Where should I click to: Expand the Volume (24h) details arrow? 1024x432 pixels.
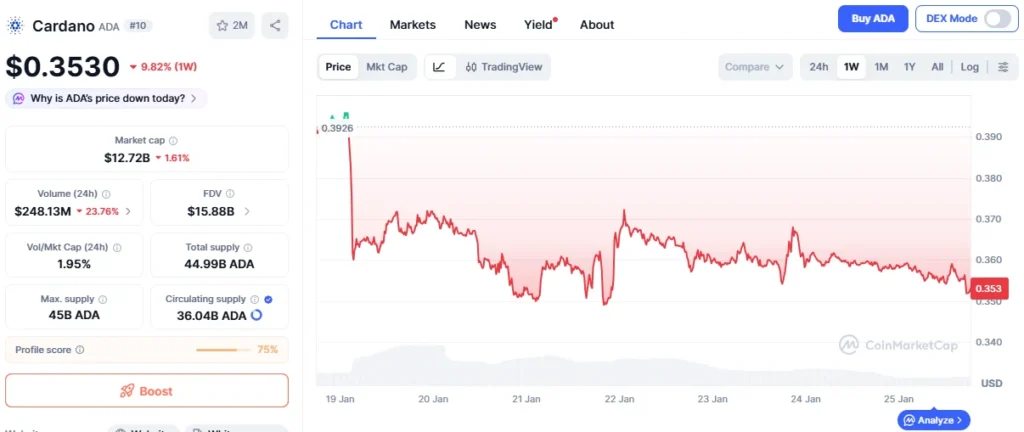(x=128, y=212)
